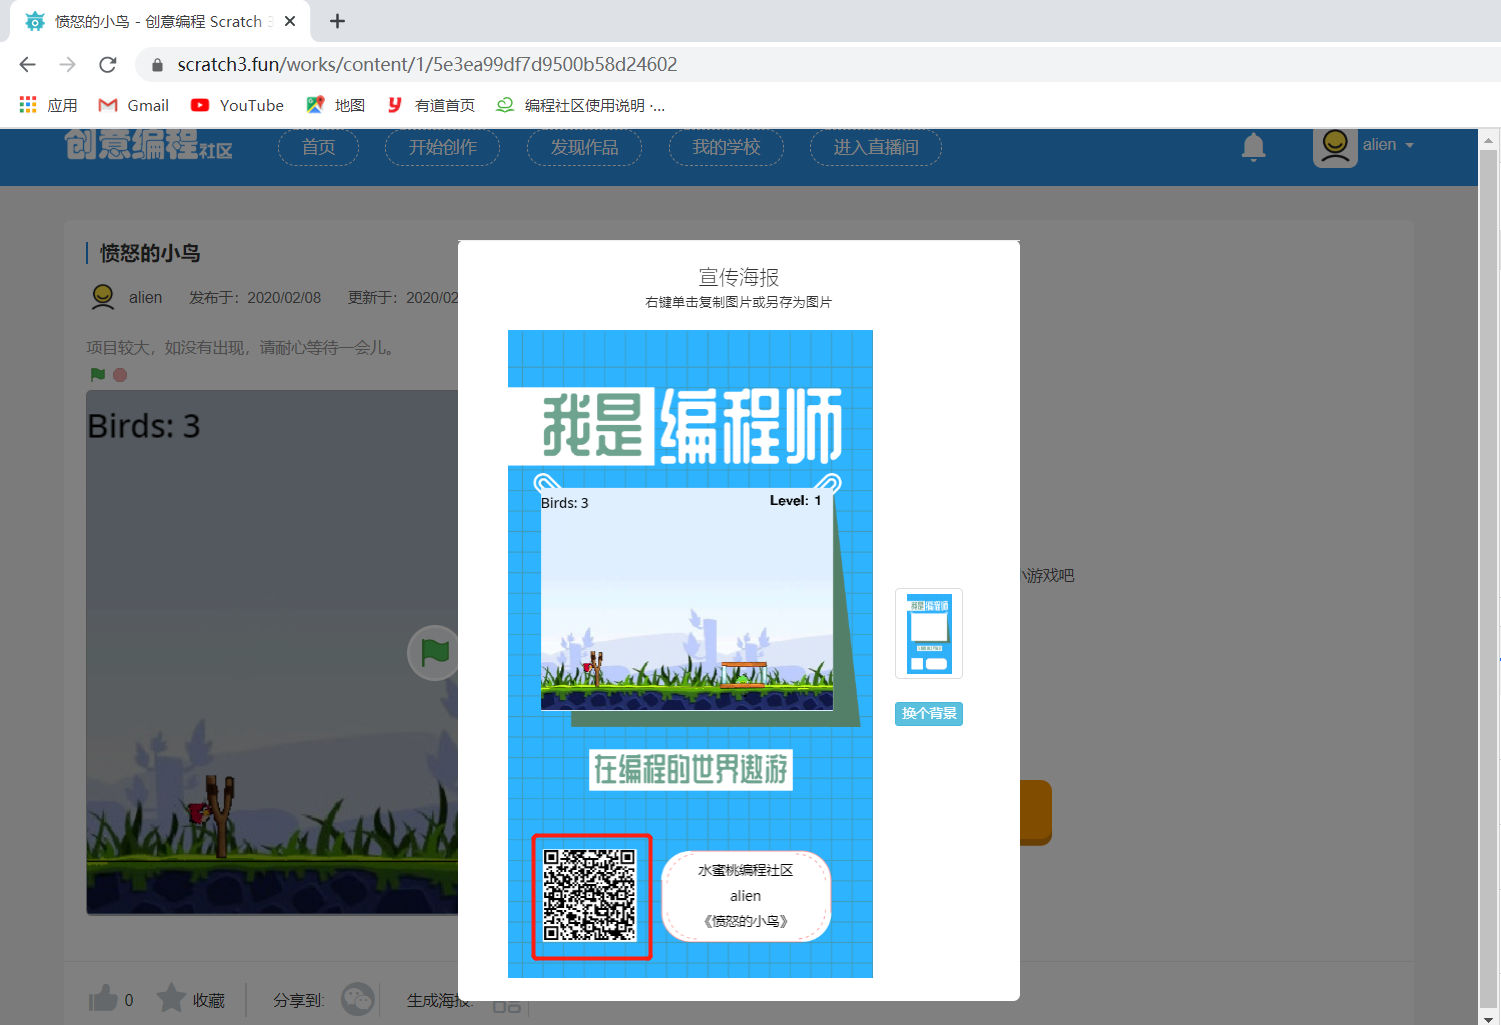Click the game preview image on poster
Screen dimensions: 1501x1025
(x=687, y=599)
